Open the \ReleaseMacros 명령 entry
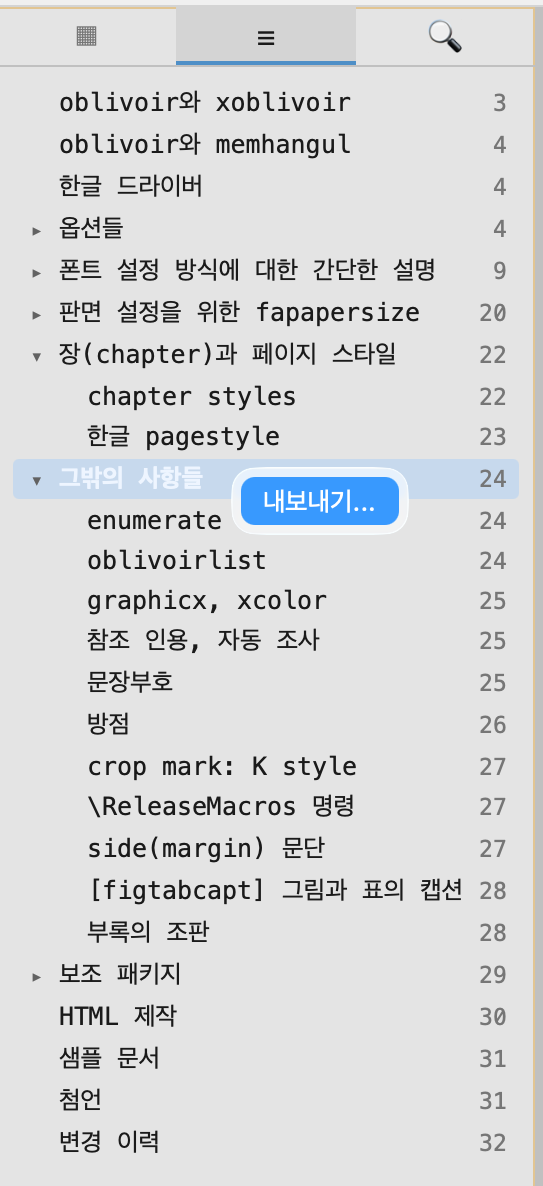 coord(221,806)
